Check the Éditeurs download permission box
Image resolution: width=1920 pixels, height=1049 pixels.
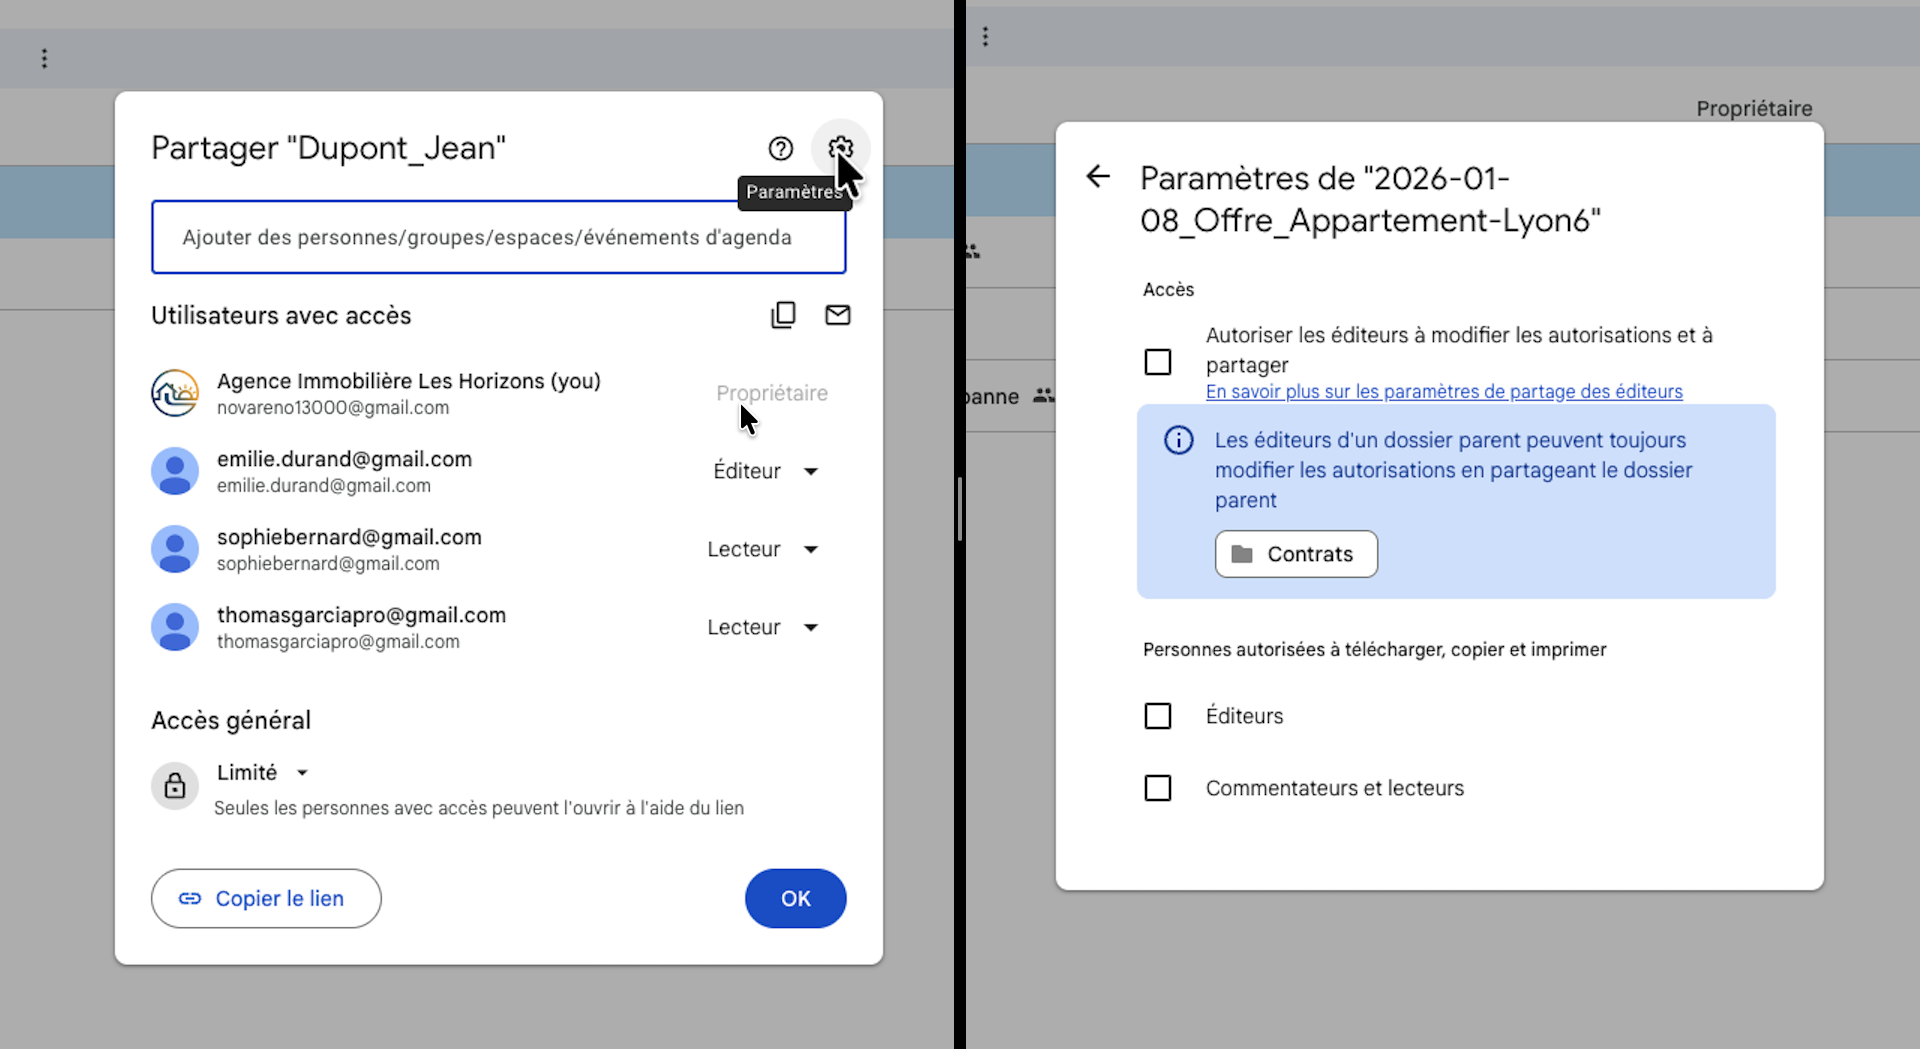tap(1157, 716)
